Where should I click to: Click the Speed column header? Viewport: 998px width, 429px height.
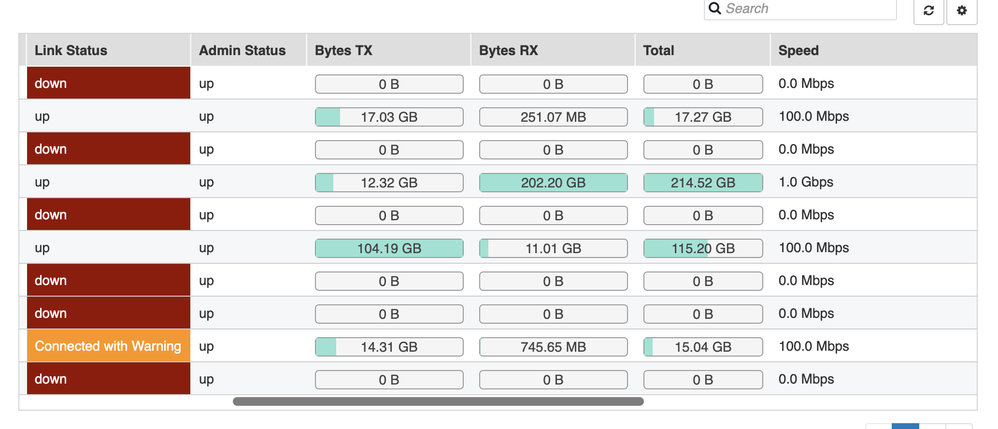pyautogui.click(x=799, y=50)
